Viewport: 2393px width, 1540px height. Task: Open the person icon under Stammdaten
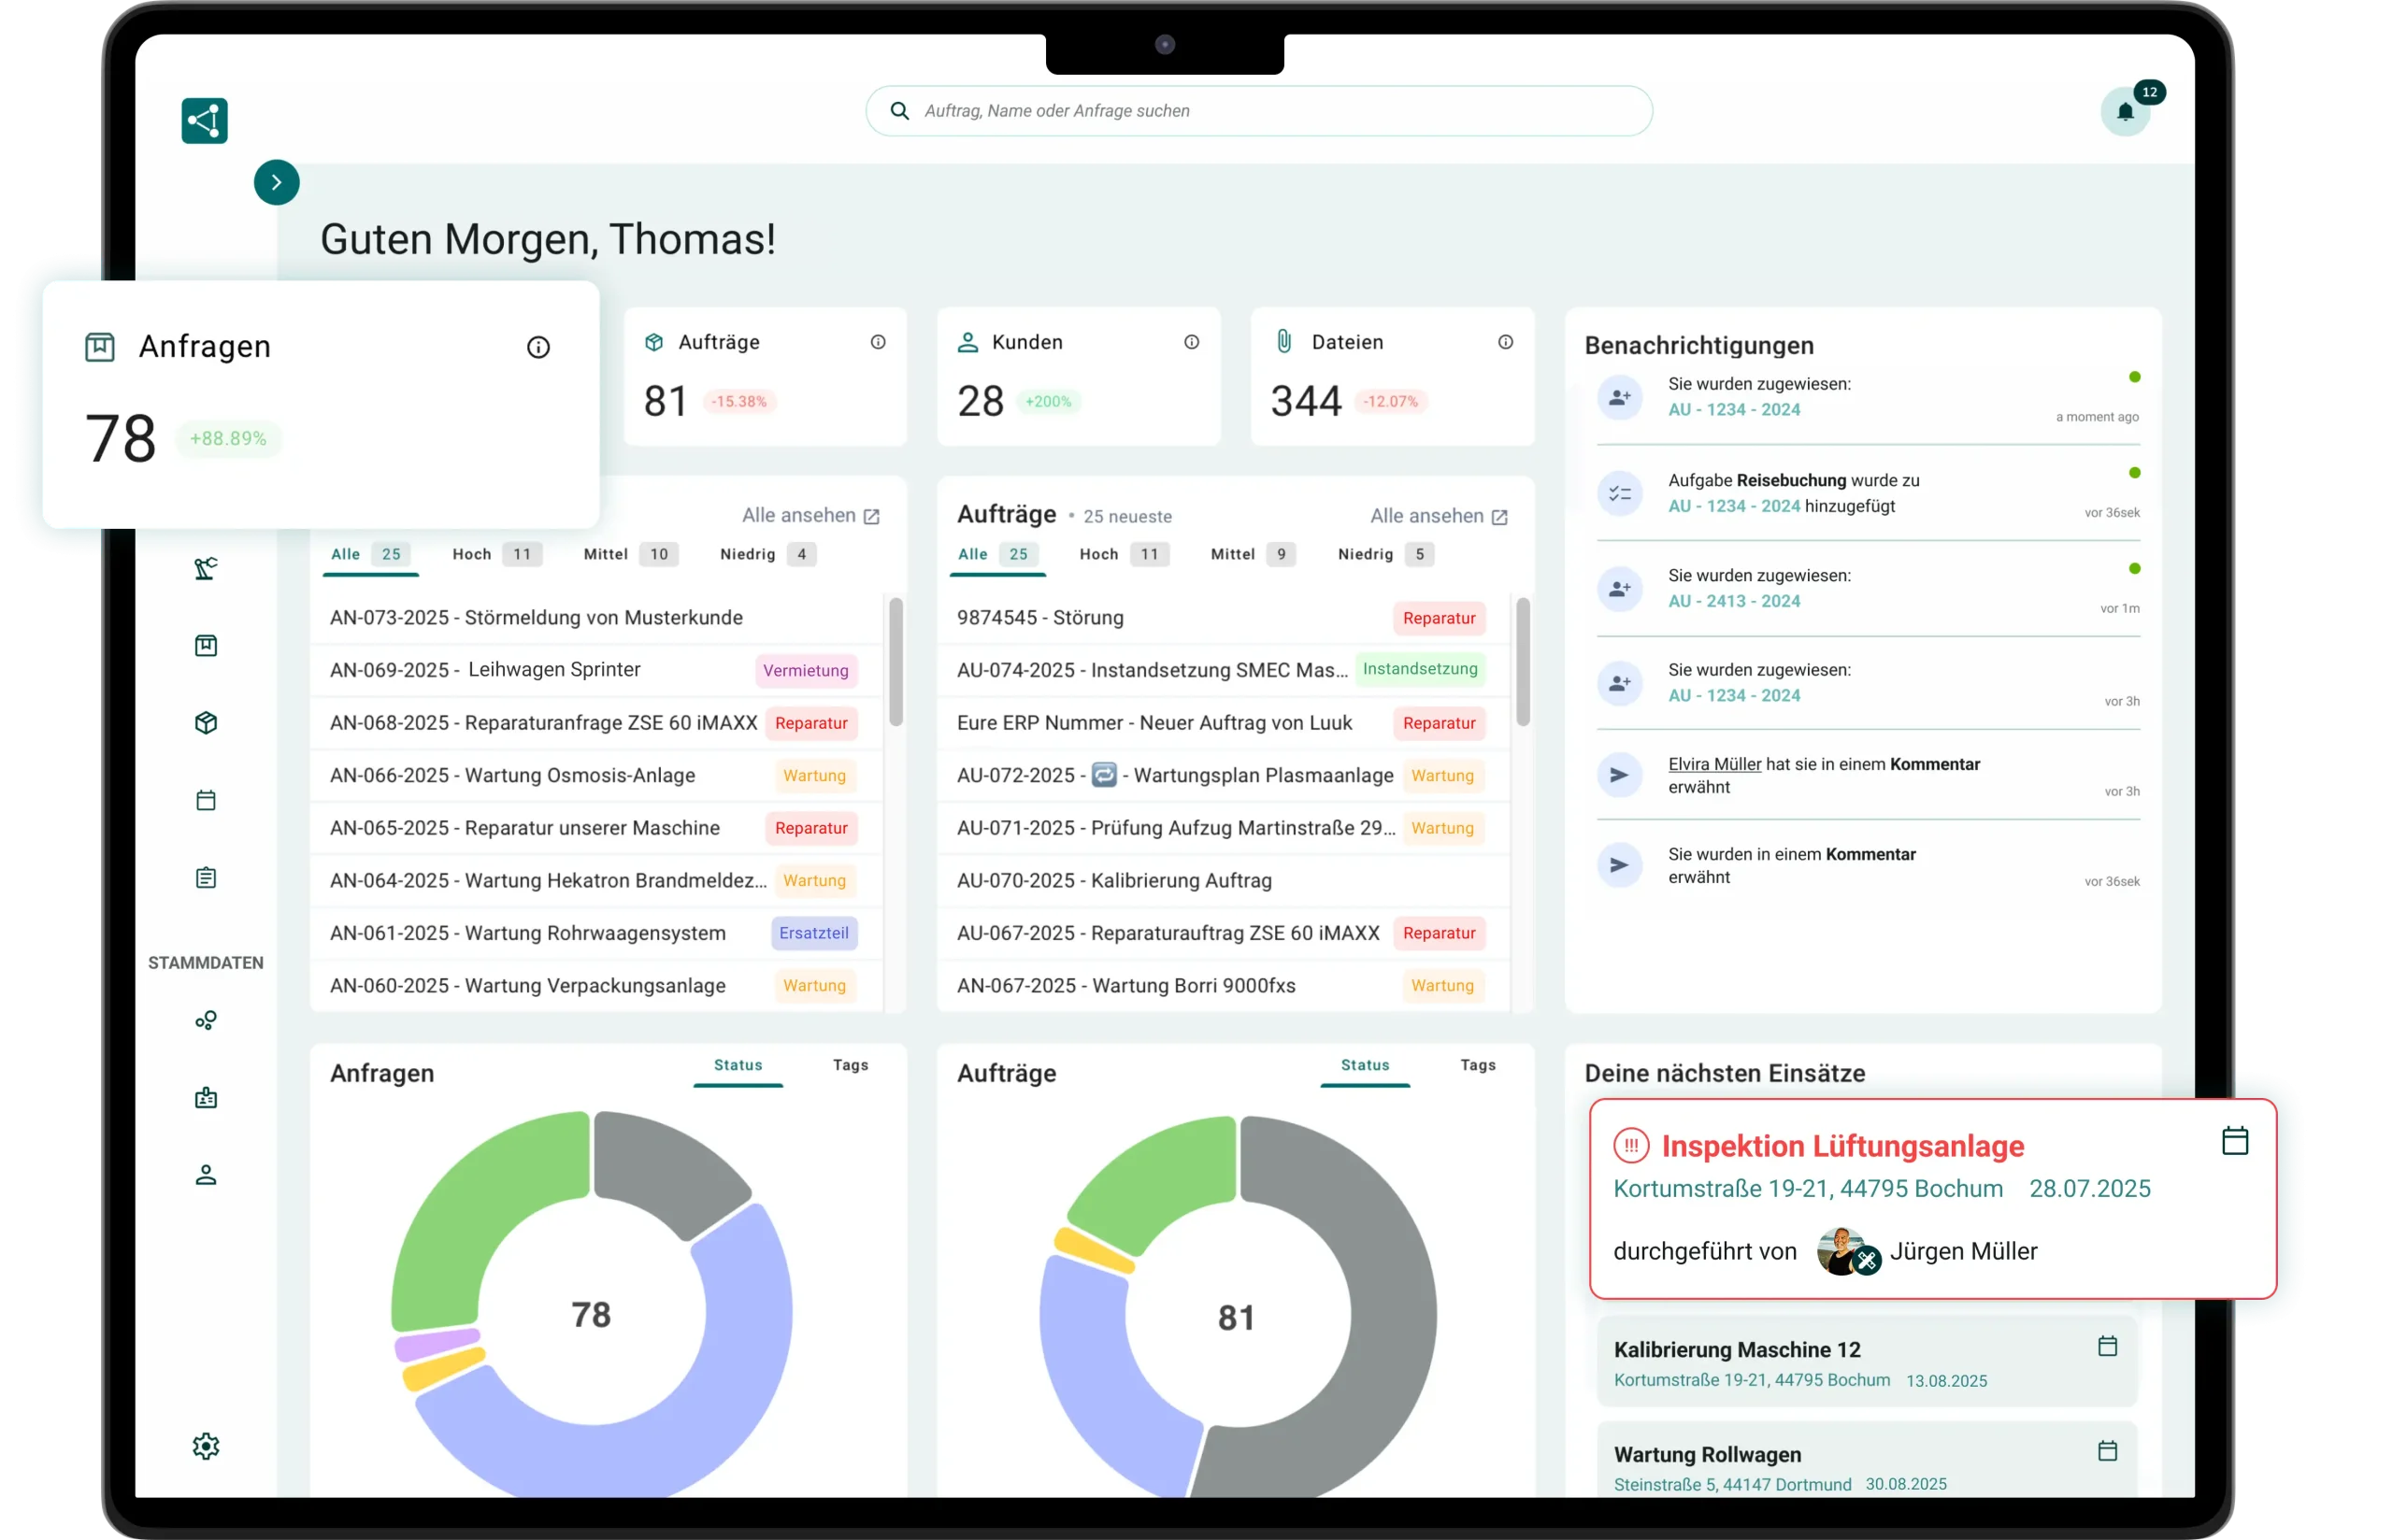coord(206,1175)
